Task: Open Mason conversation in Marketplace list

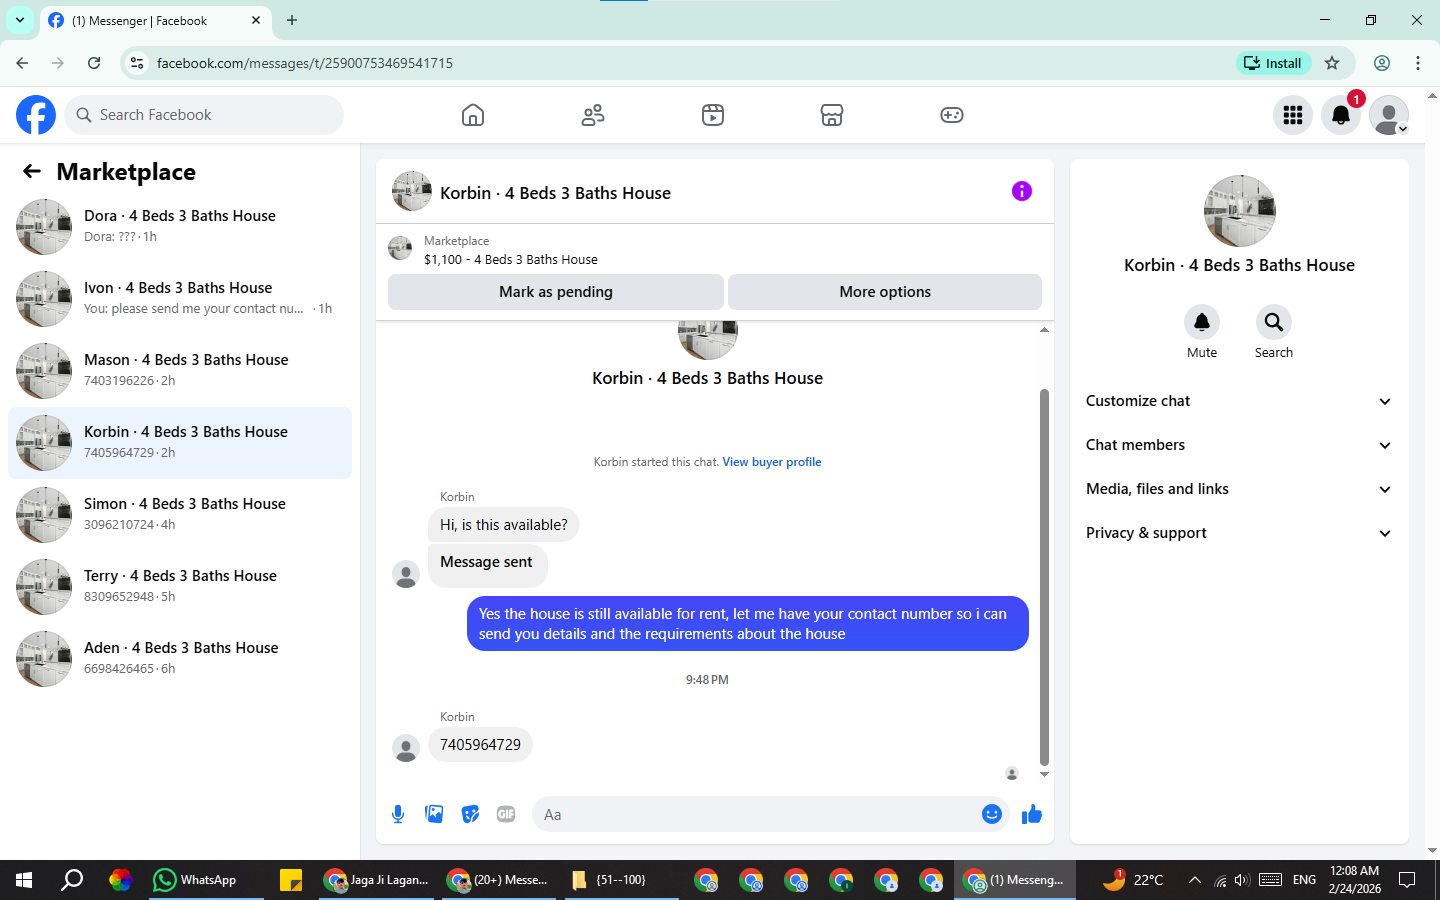Action: 180,371
